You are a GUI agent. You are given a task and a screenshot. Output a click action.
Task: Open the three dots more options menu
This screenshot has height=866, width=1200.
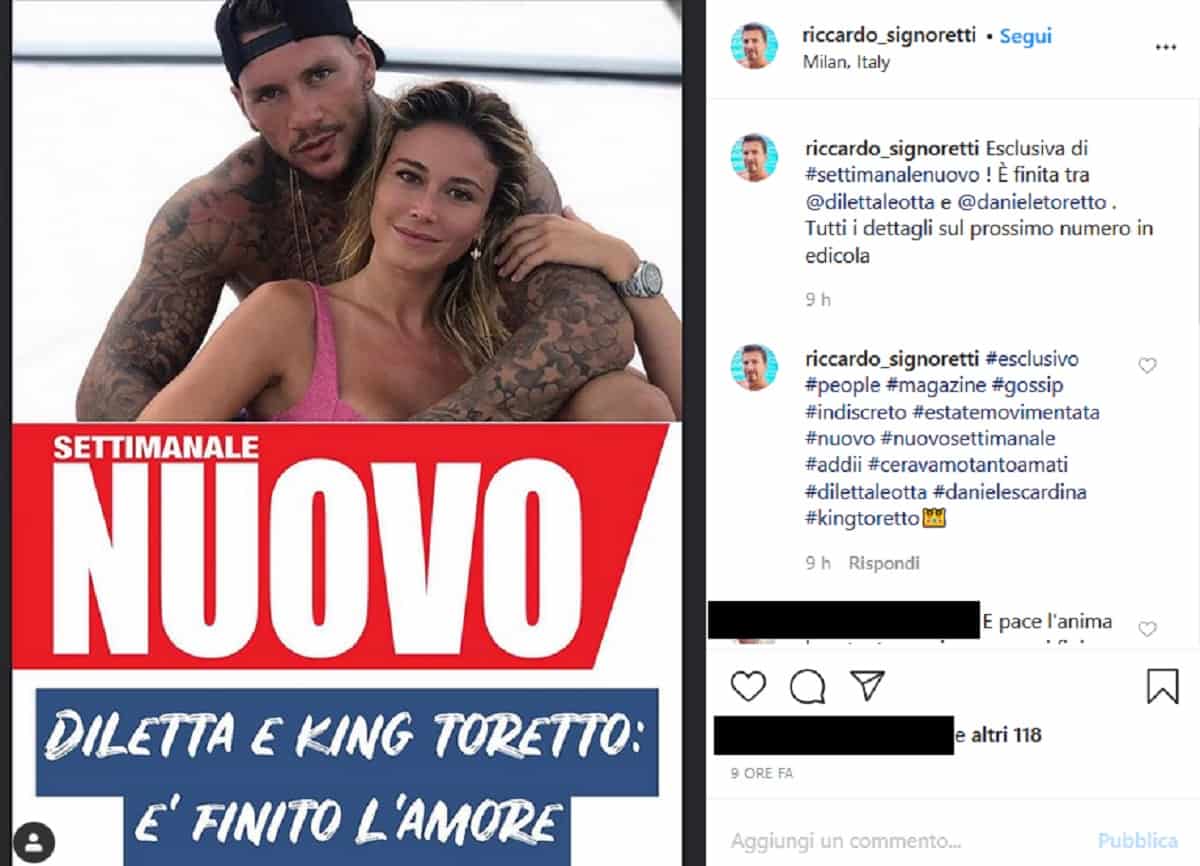(x=1166, y=47)
